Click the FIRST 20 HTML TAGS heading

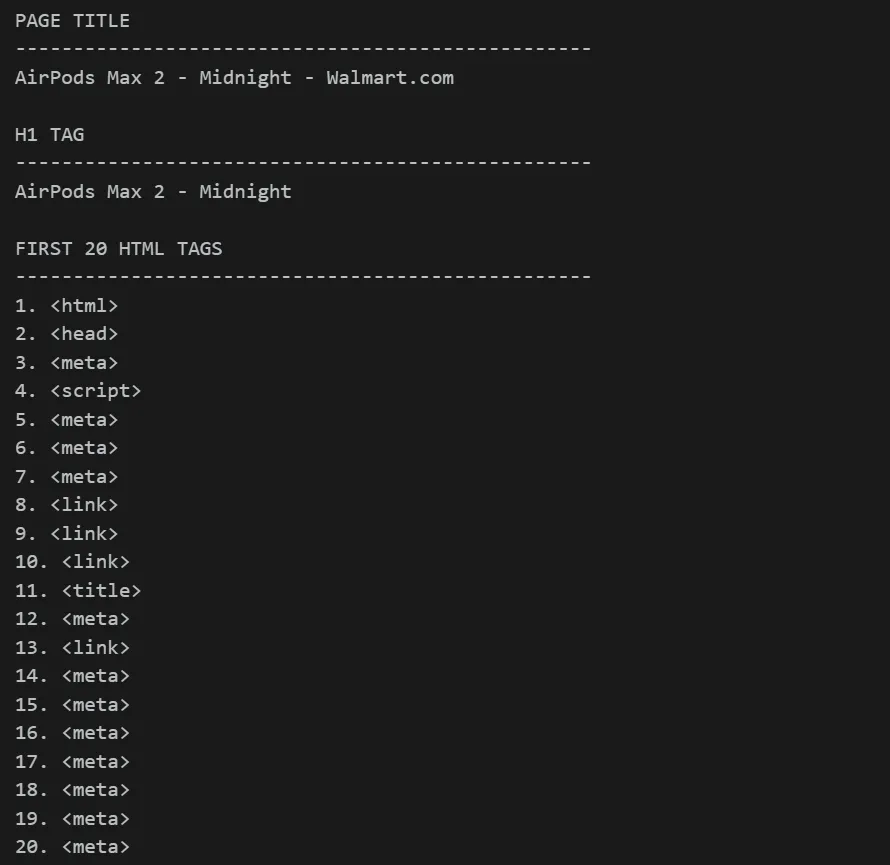tap(119, 249)
